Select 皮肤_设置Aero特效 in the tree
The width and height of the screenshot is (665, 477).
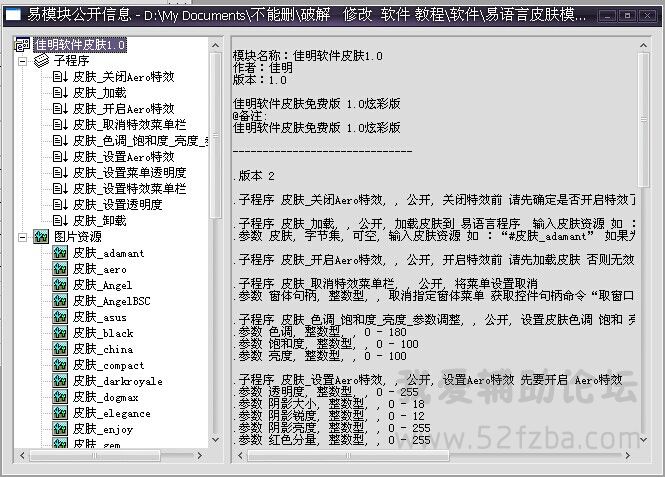(x=123, y=157)
